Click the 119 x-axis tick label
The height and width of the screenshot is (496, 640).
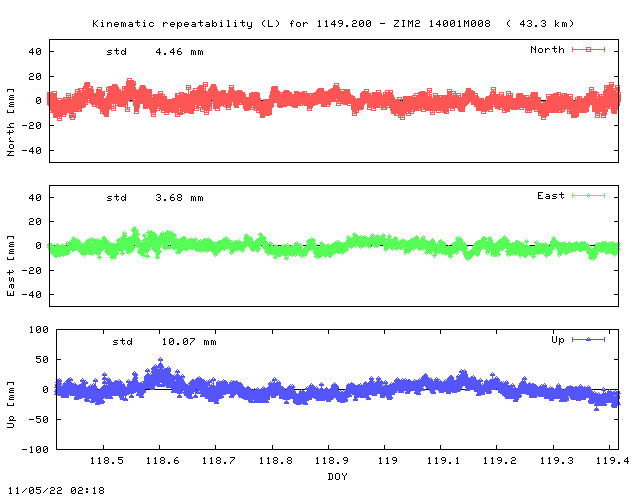[x=387, y=461]
